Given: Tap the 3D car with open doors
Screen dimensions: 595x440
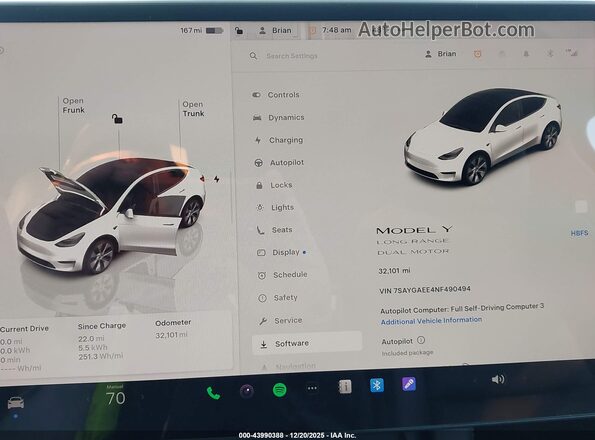Looking at the screenshot, I should coord(112,216).
